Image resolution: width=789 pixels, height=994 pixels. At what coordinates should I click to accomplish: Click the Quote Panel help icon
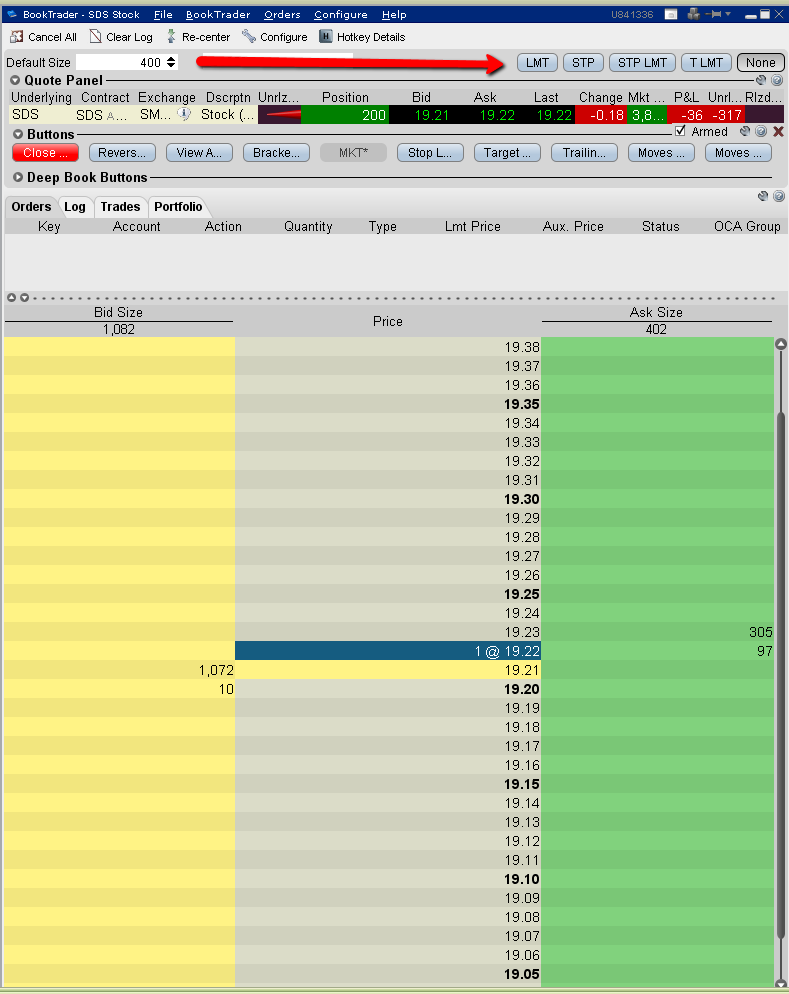pos(777,80)
